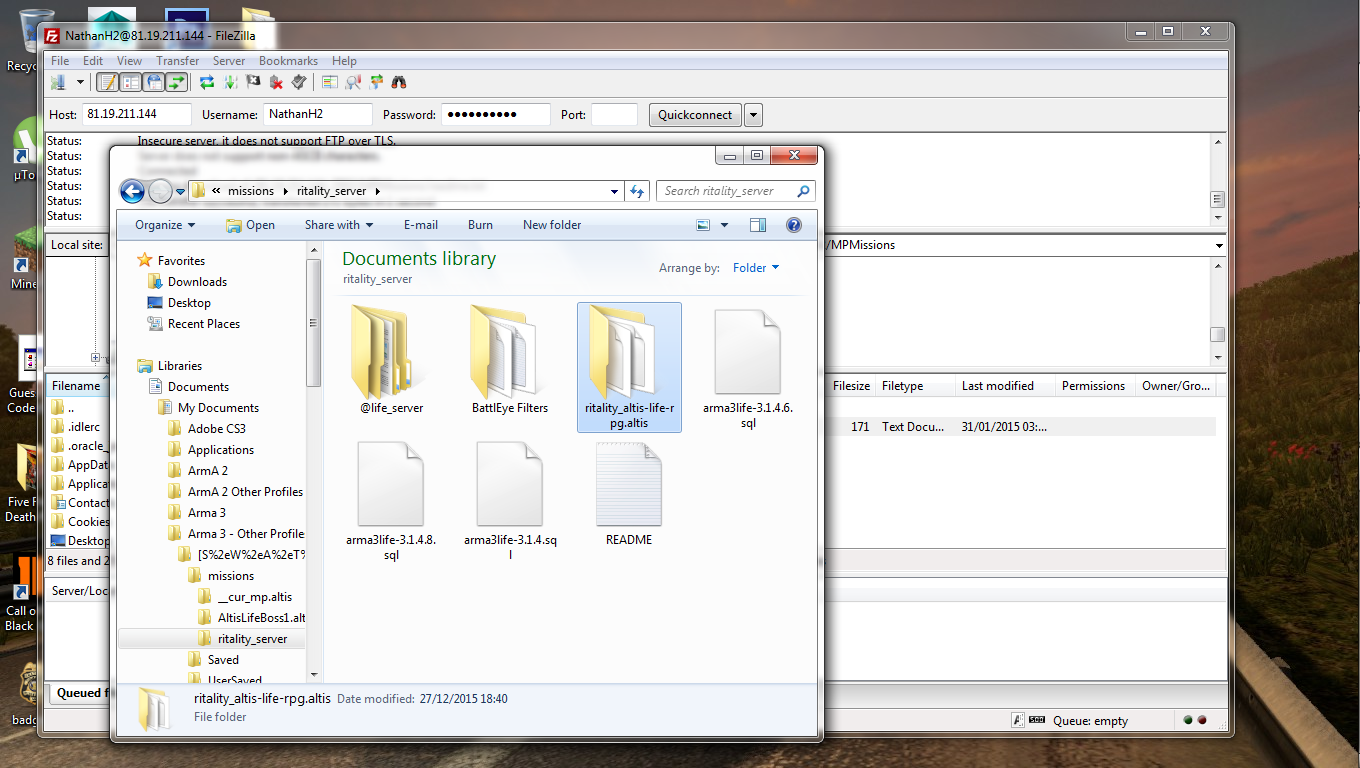Viewport: 1360px width, 768px height.
Task: Open FileZilla File menu
Action: coord(60,61)
